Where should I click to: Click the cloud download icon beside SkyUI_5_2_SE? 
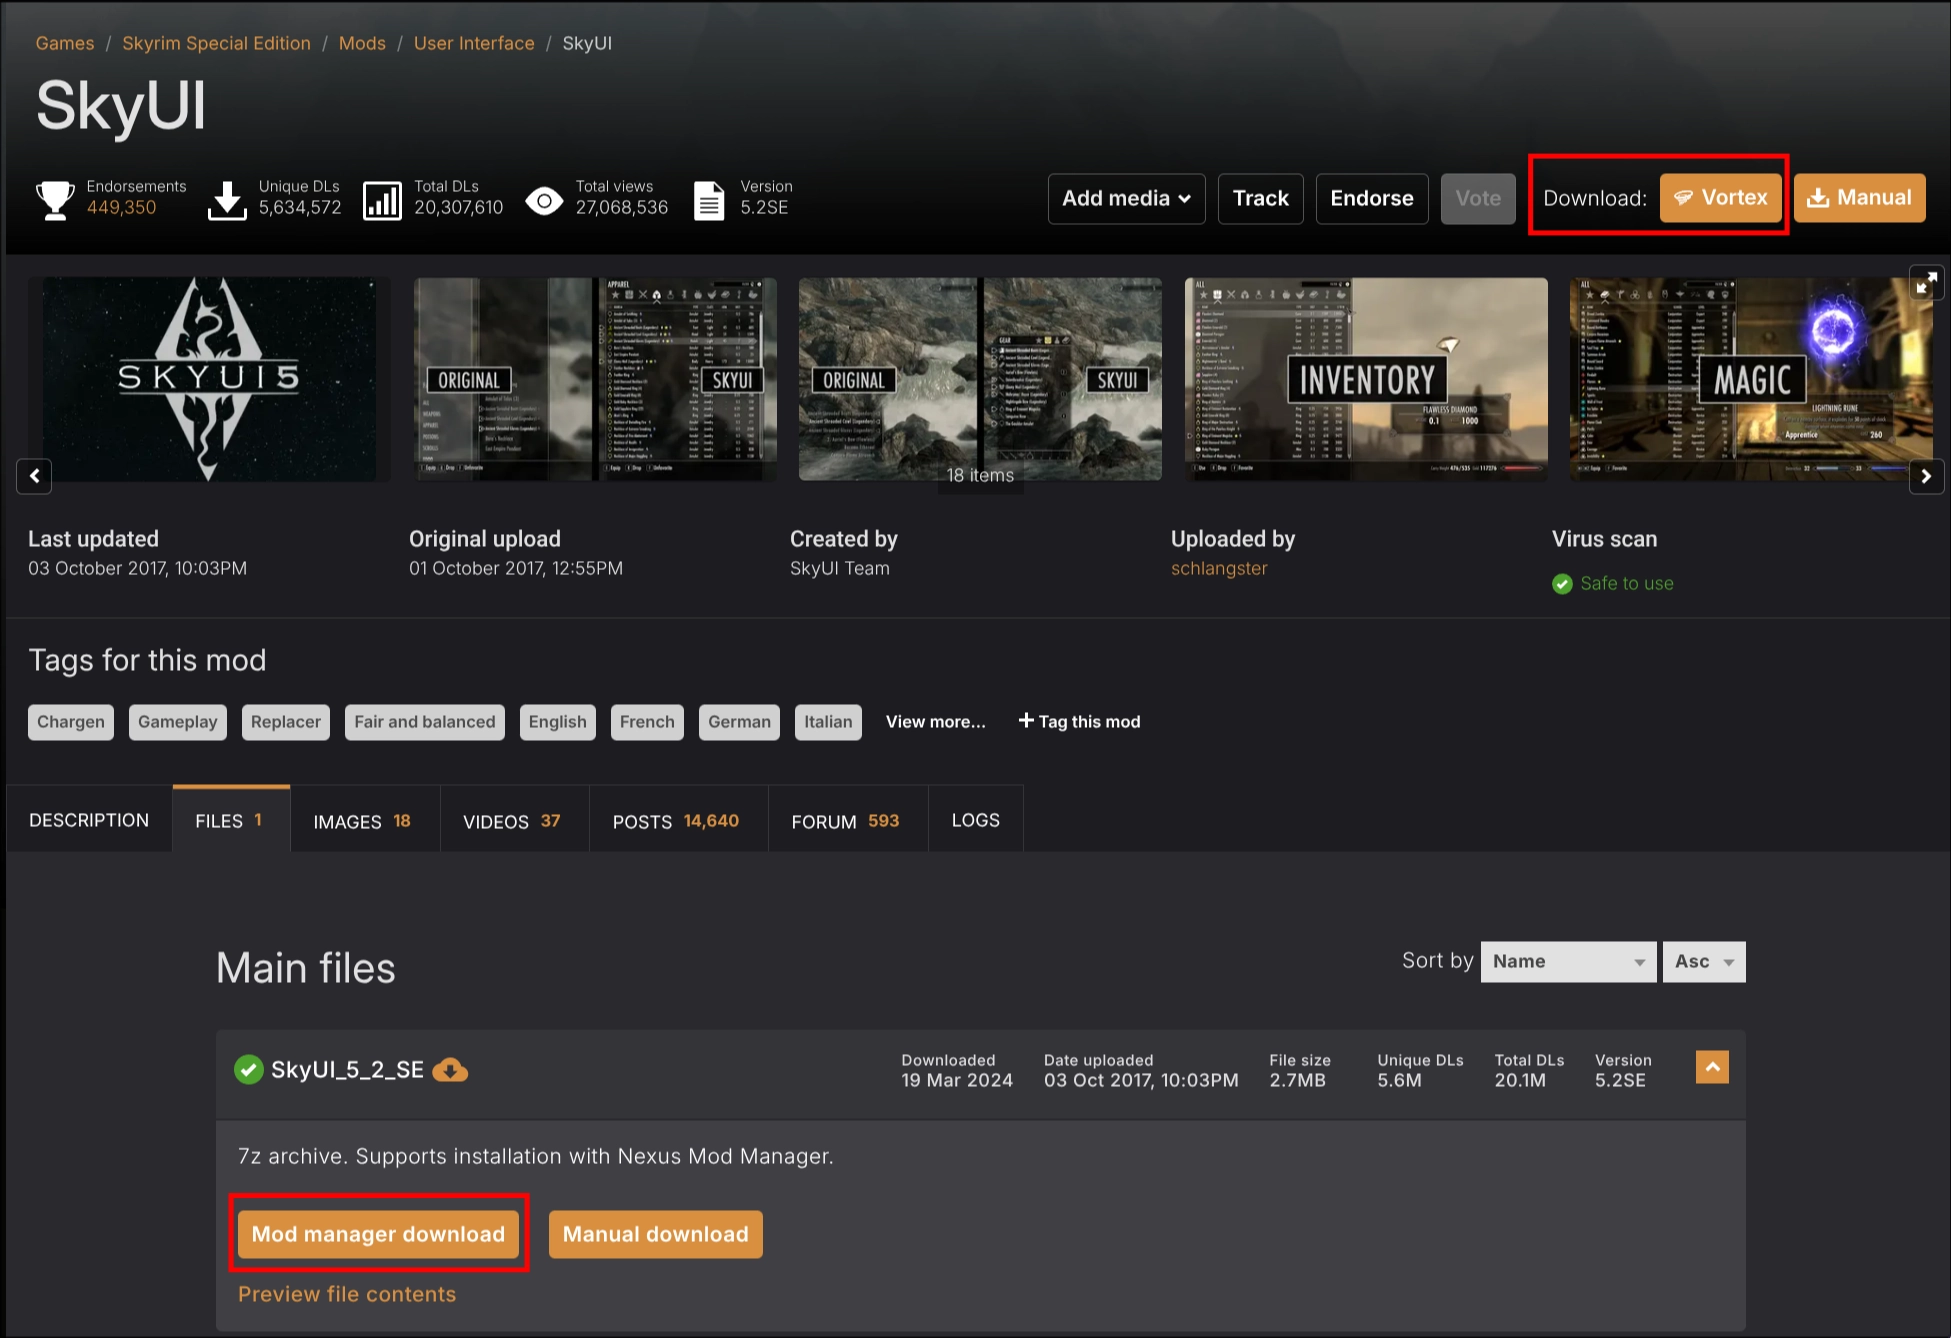(450, 1070)
